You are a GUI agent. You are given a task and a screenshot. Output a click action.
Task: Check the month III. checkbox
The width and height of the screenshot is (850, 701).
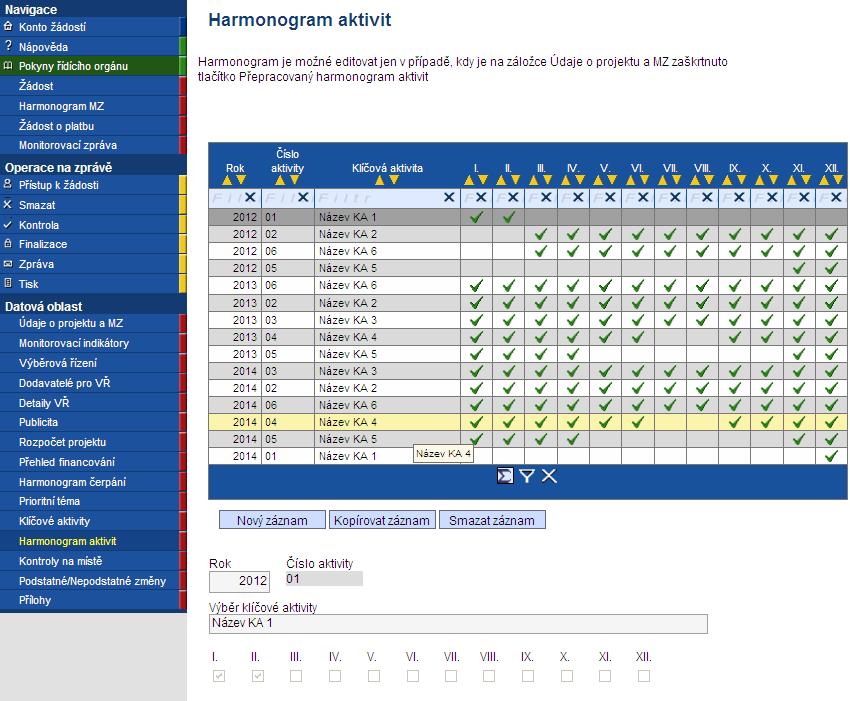point(296,676)
